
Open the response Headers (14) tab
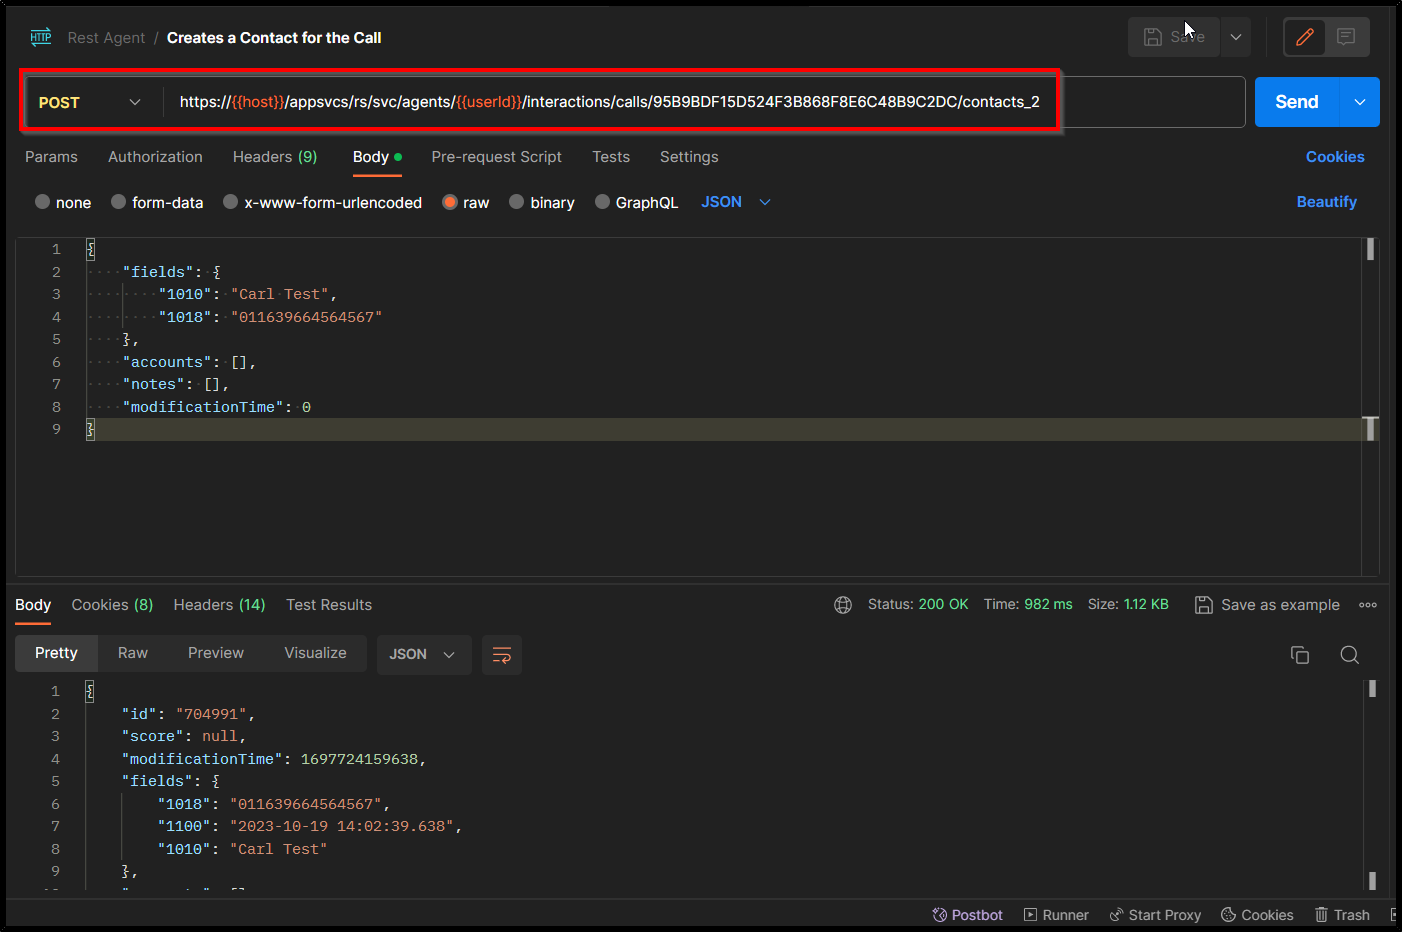tap(220, 605)
